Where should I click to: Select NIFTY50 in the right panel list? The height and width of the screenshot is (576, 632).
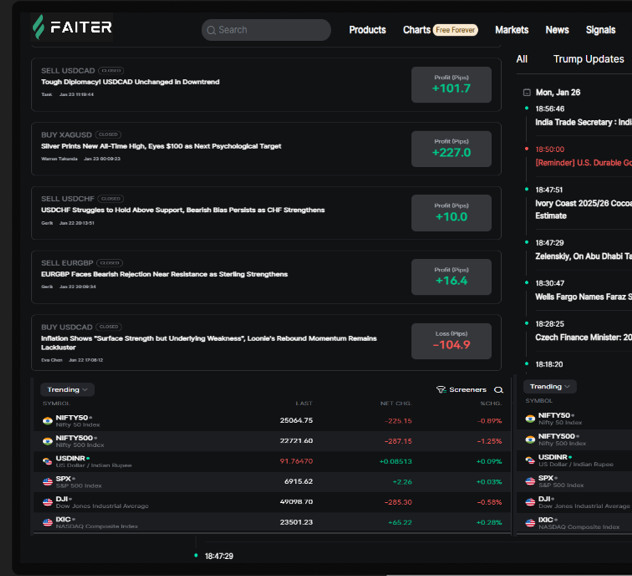(x=574, y=418)
